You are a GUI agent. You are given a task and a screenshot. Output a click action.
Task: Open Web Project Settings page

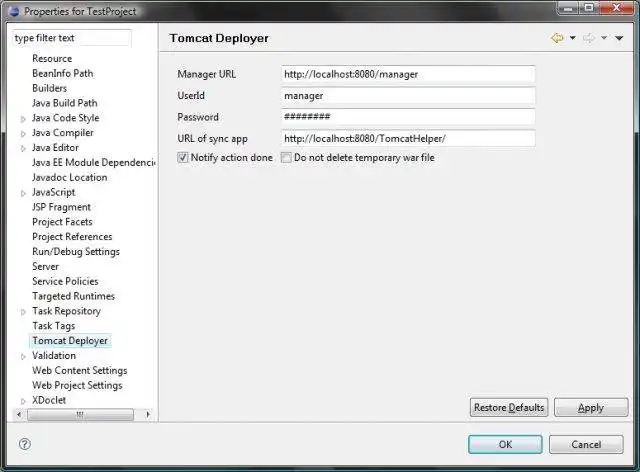(77, 385)
